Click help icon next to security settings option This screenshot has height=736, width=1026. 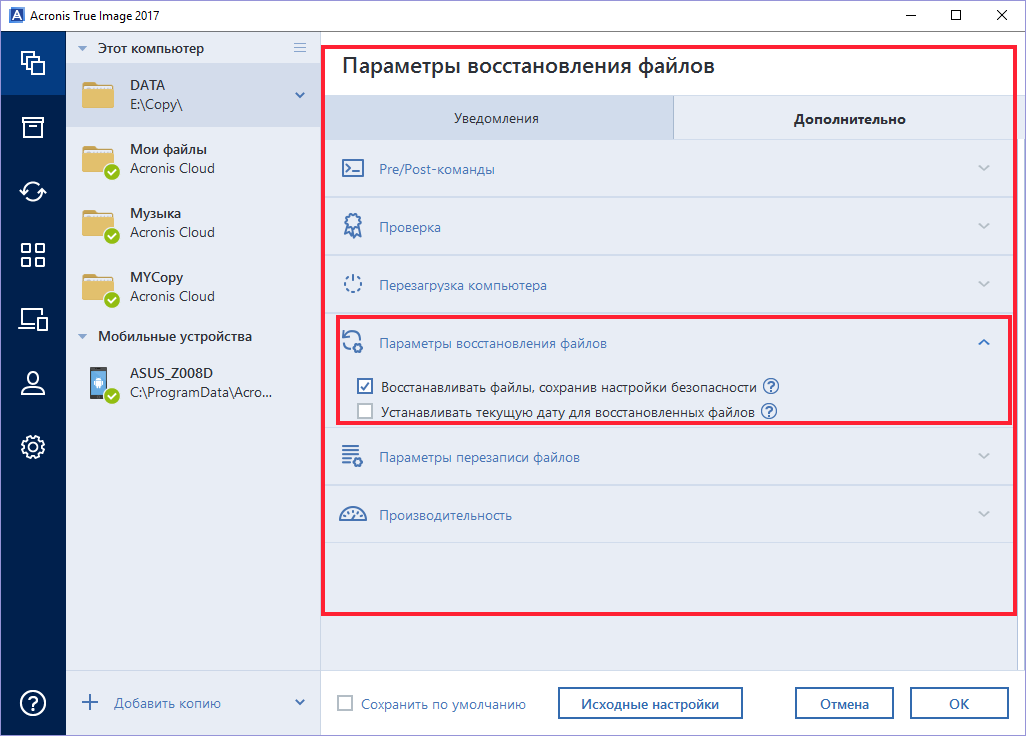coord(770,387)
